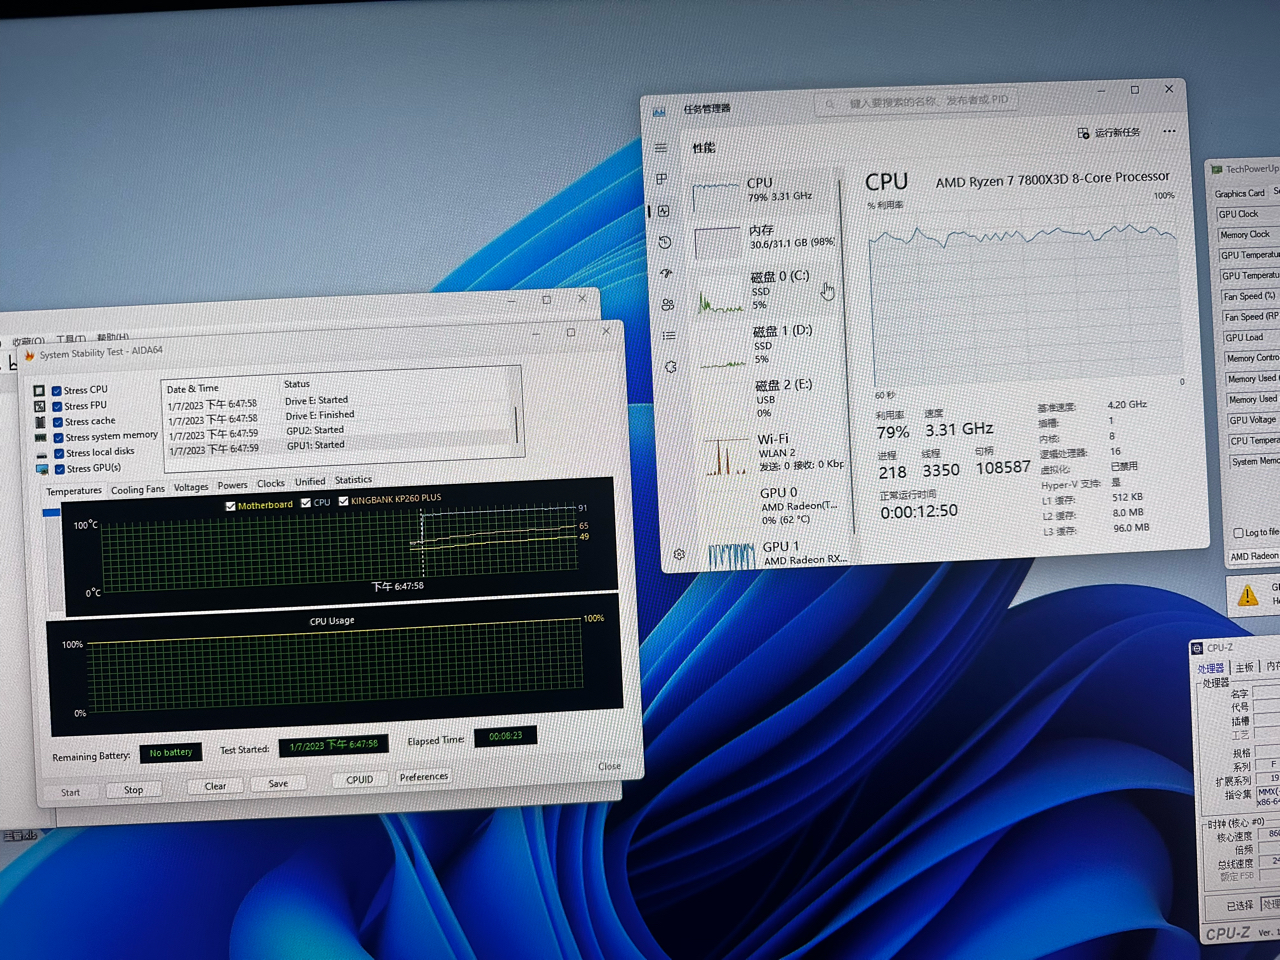This screenshot has height=960, width=1280.
Task: Open Details list icon in Task Manager sidebar
Action: (669, 336)
